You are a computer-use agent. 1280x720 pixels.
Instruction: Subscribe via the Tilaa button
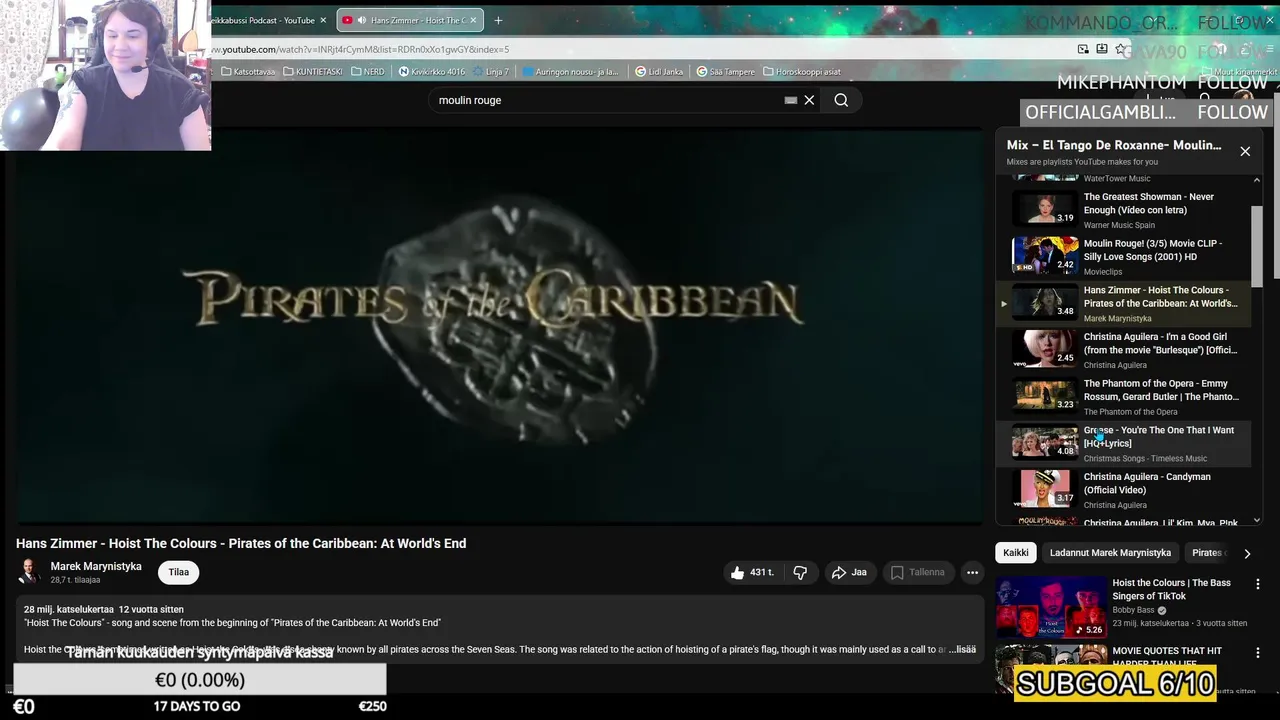pos(178,572)
